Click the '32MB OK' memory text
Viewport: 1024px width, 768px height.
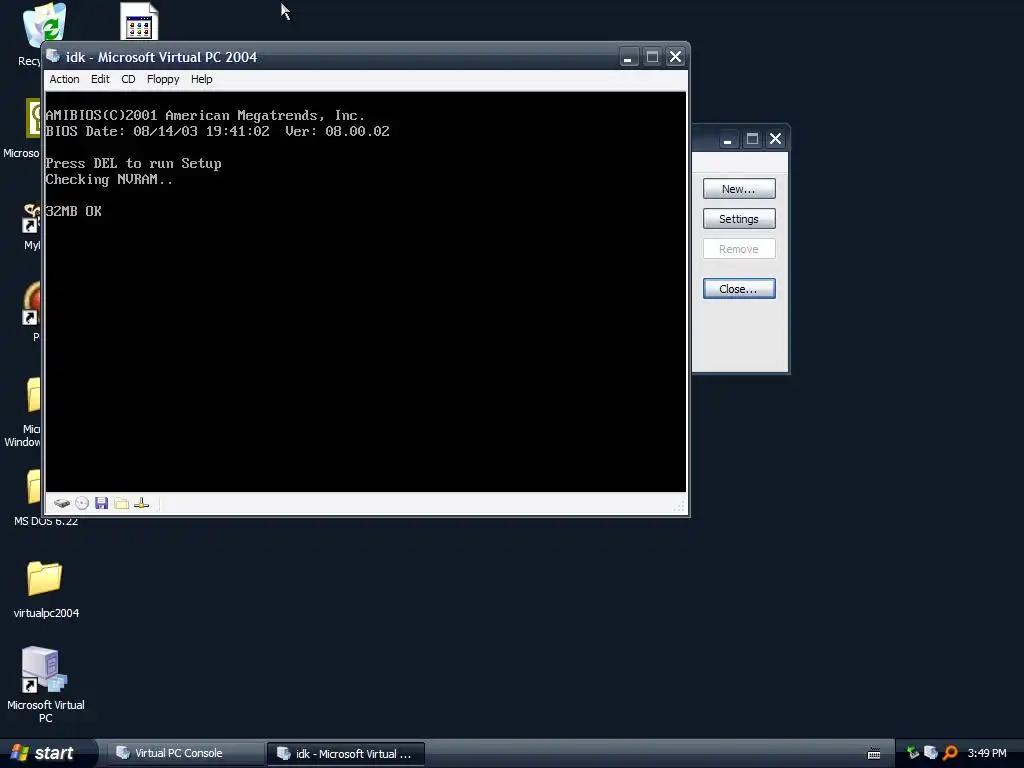click(x=73, y=211)
